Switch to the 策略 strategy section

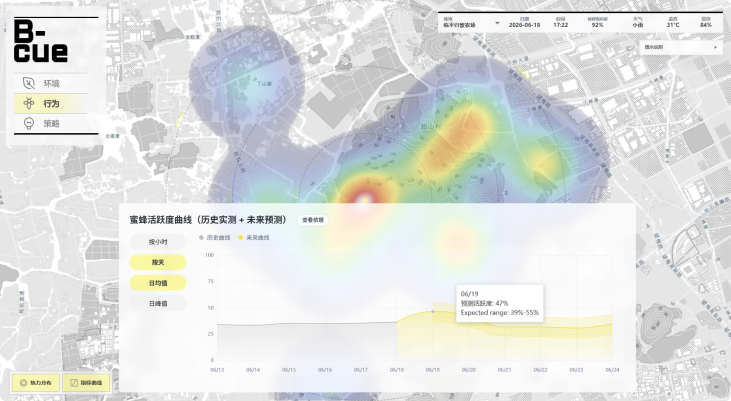51,124
